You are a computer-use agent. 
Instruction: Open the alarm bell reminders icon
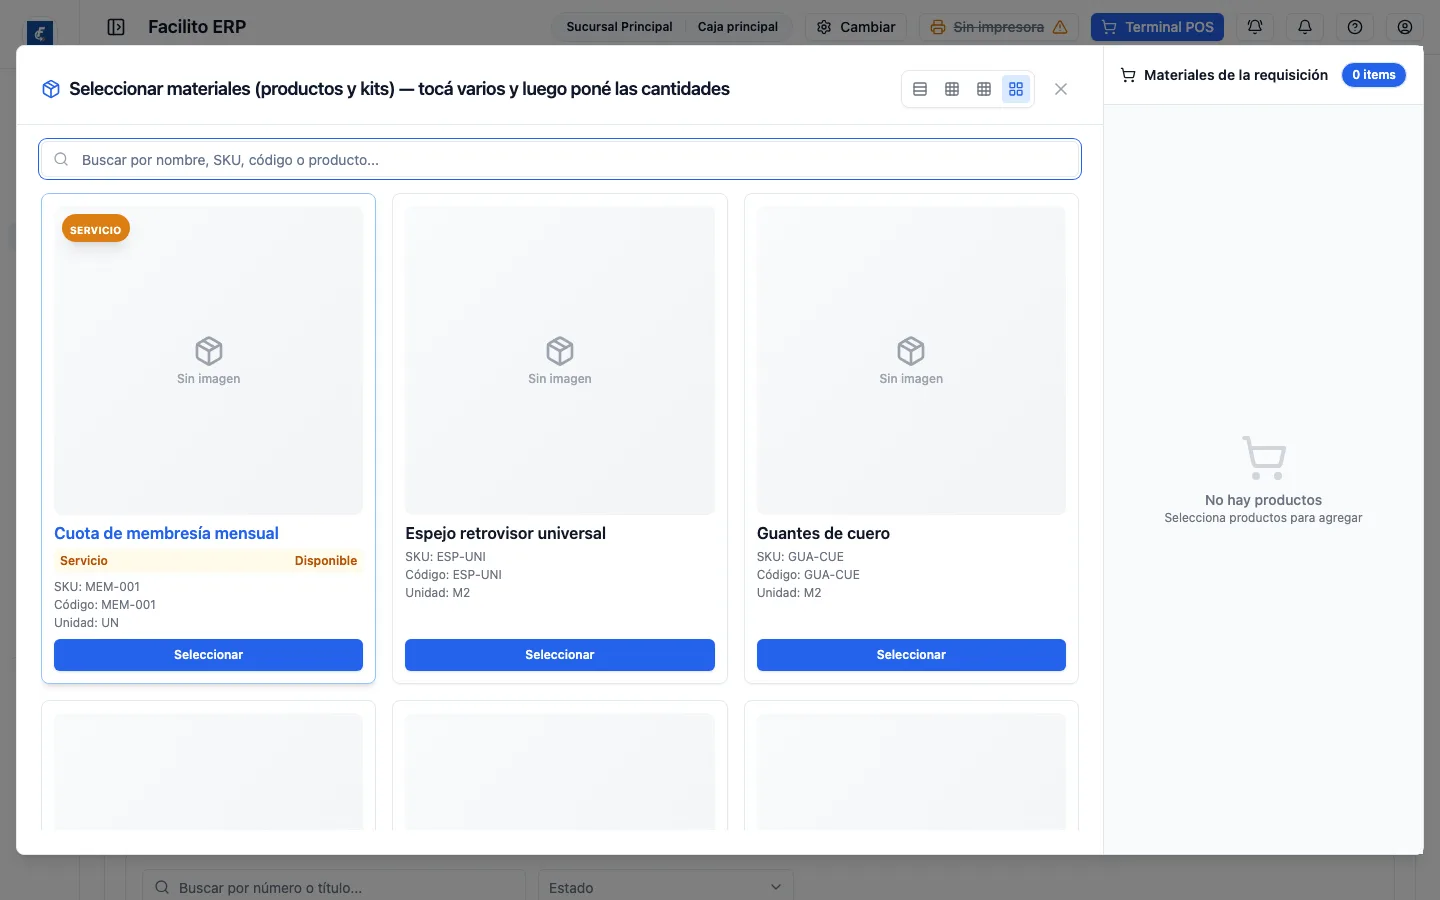pyautogui.click(x=1255, y=27)
